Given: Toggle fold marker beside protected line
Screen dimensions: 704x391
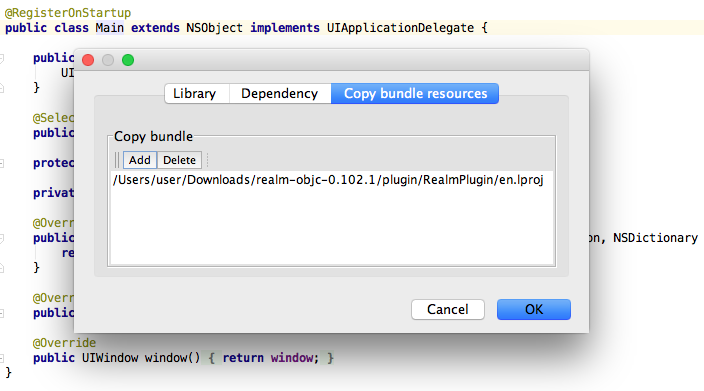Looking at the screenshot, I should (x=2, y=163).
